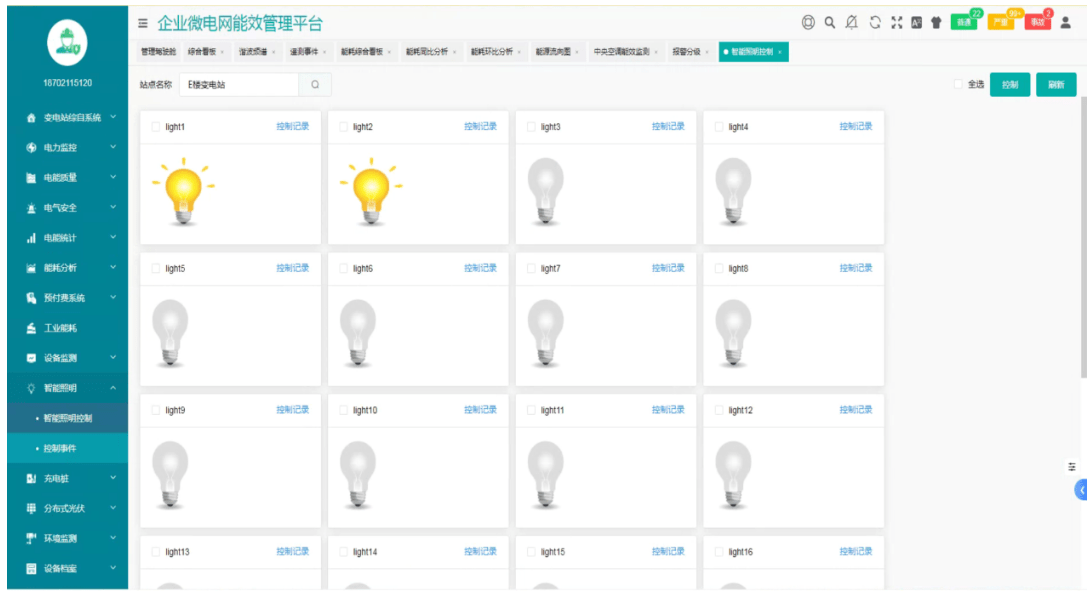The image size is (1091, 595).
Task: Open the red 事故 alarm badge
Action: [x=1037, y=22]
